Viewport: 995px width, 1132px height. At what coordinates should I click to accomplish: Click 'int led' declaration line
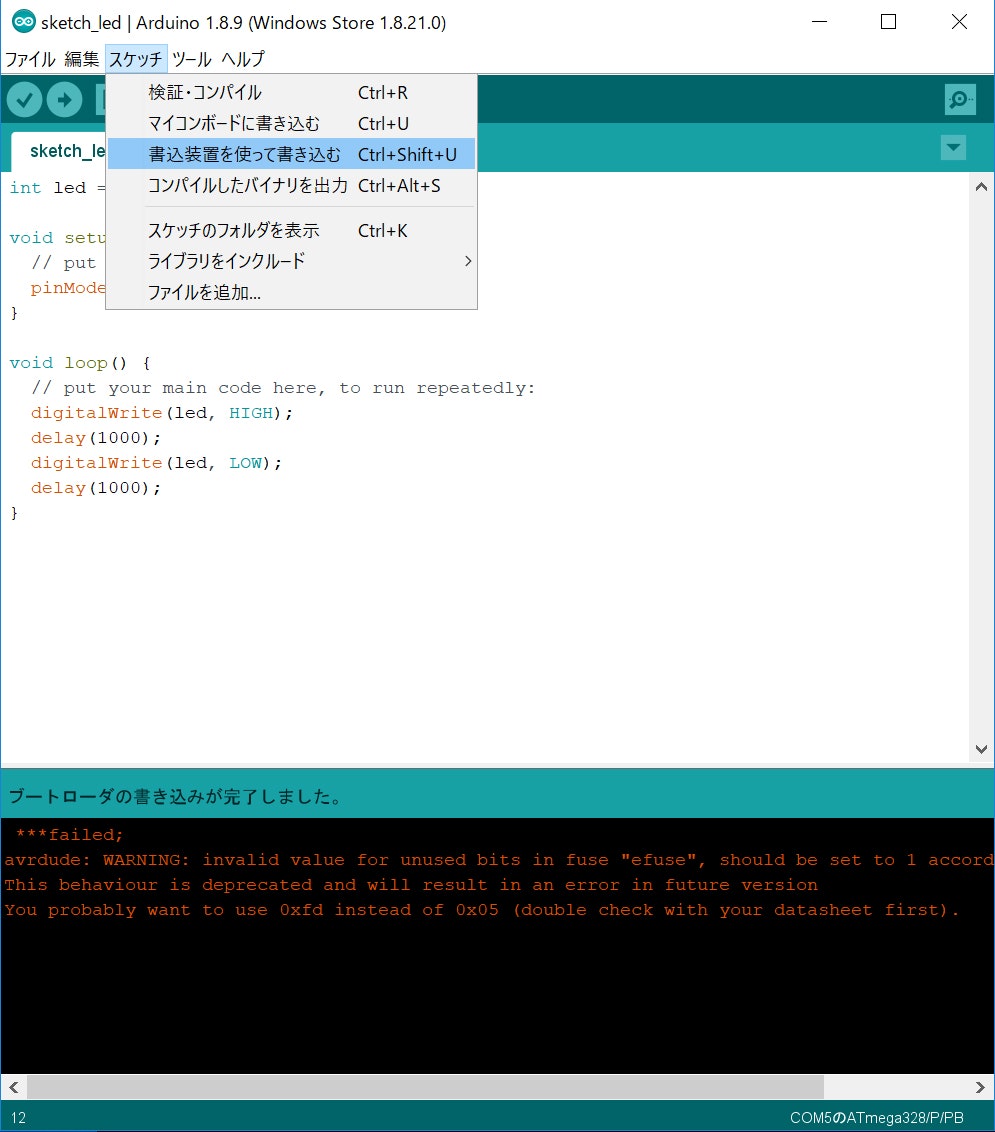57,188
